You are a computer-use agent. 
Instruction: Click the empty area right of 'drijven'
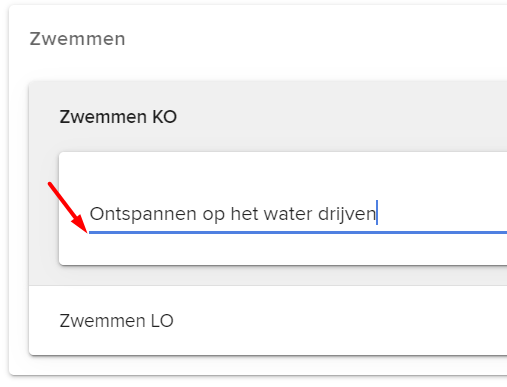443,213
